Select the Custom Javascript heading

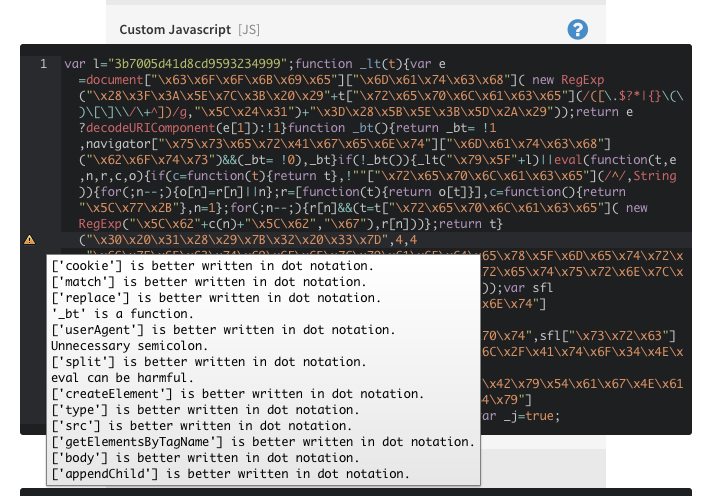click(175, 30)
